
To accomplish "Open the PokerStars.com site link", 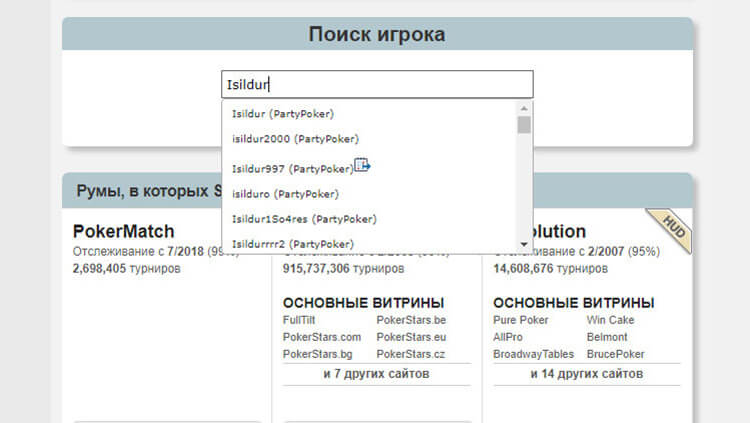I will pos(322,337).
